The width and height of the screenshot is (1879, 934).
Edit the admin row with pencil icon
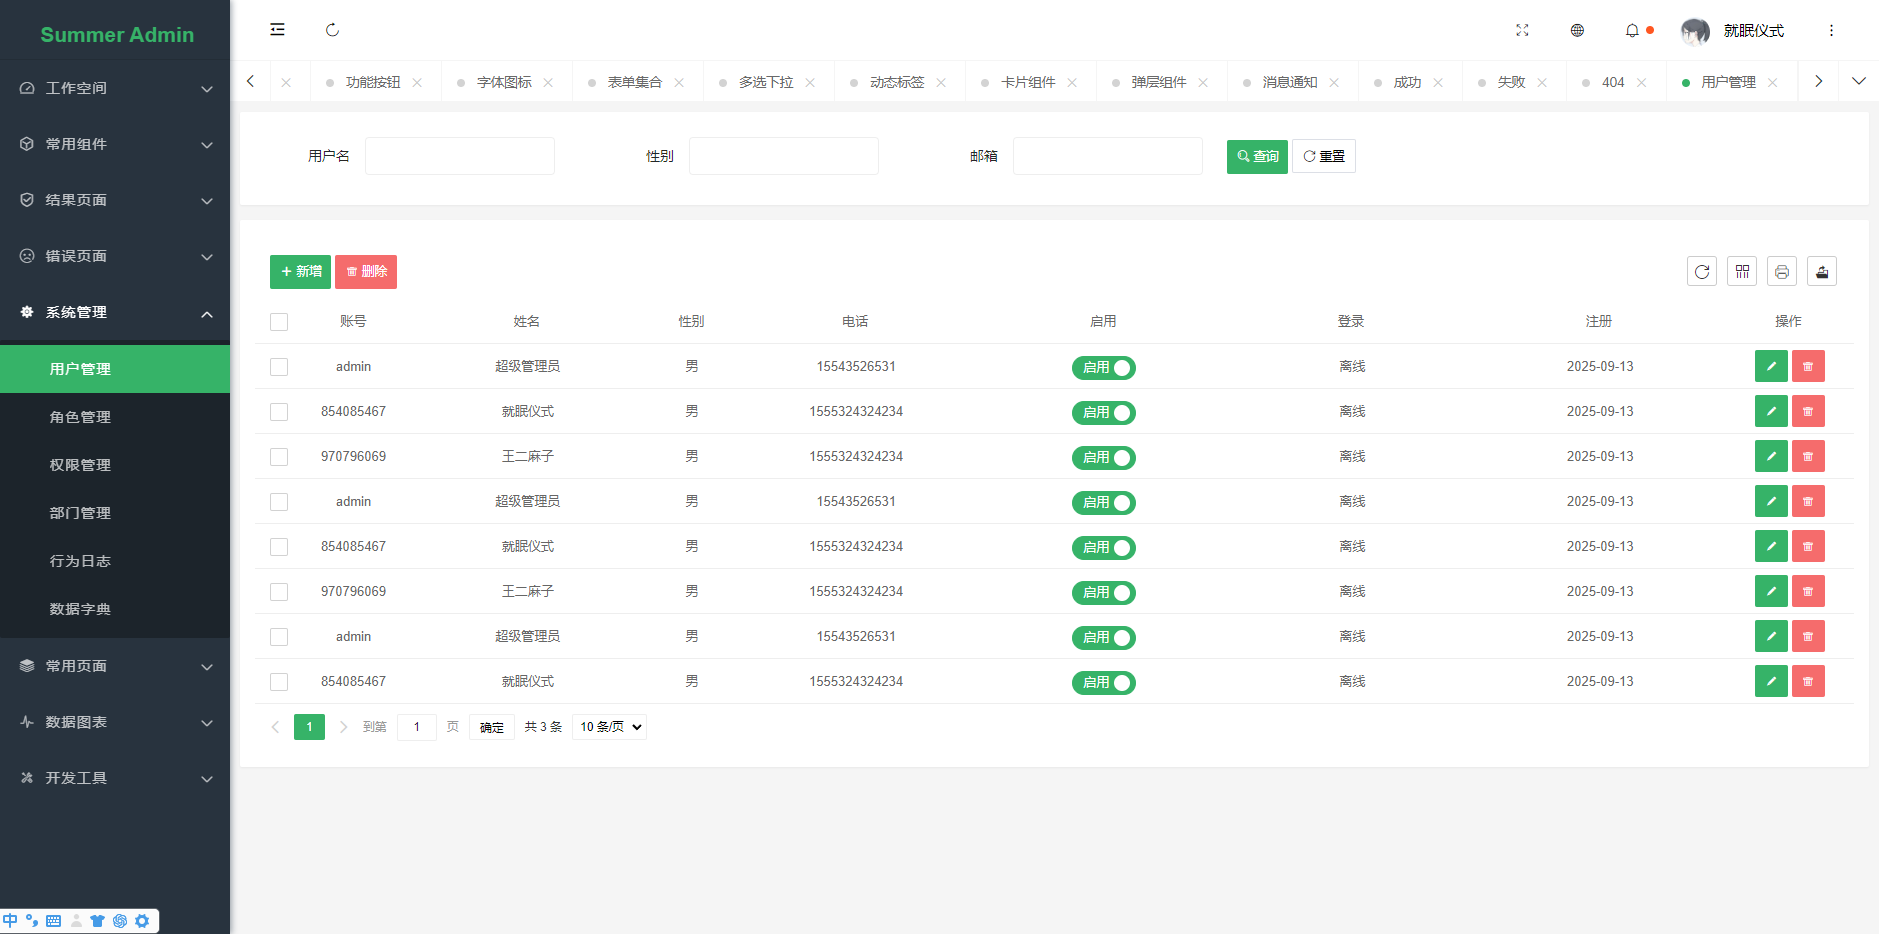click(x=1770, y=366)
